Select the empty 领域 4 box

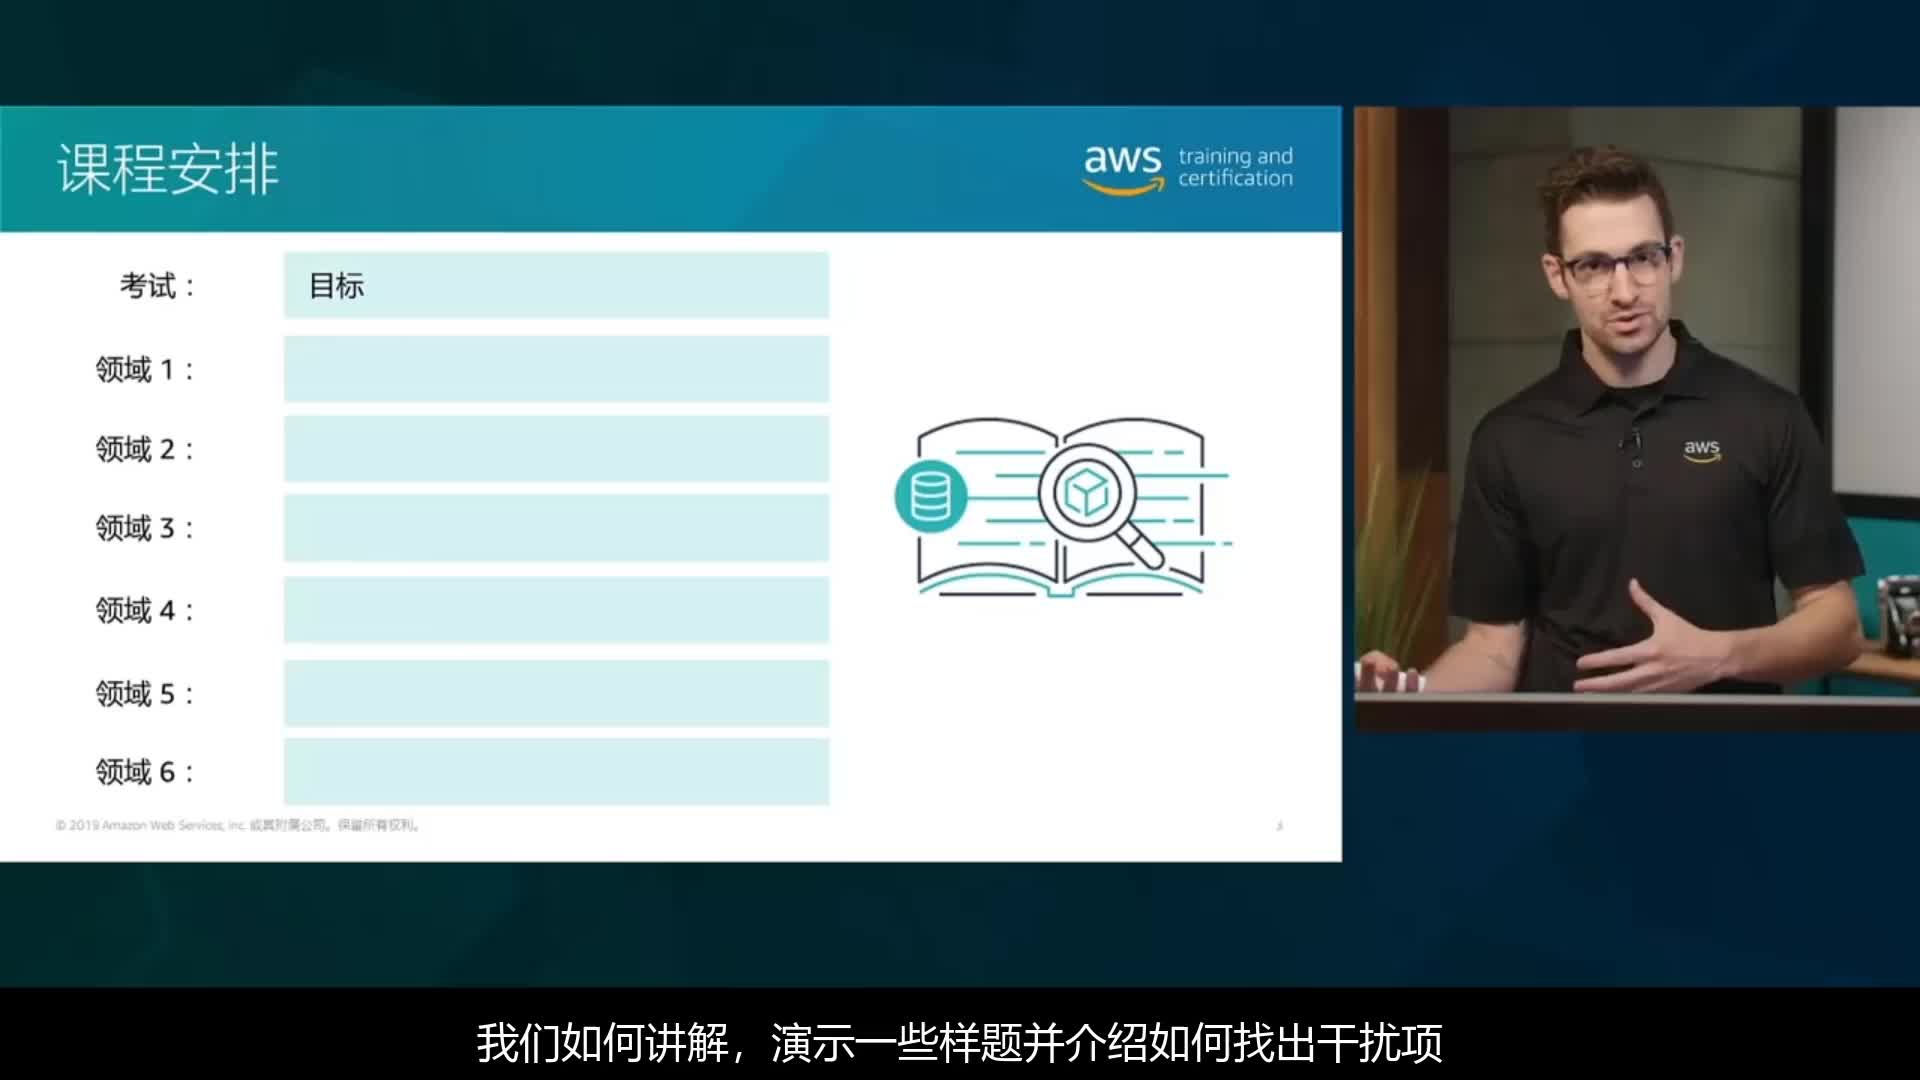556,610
